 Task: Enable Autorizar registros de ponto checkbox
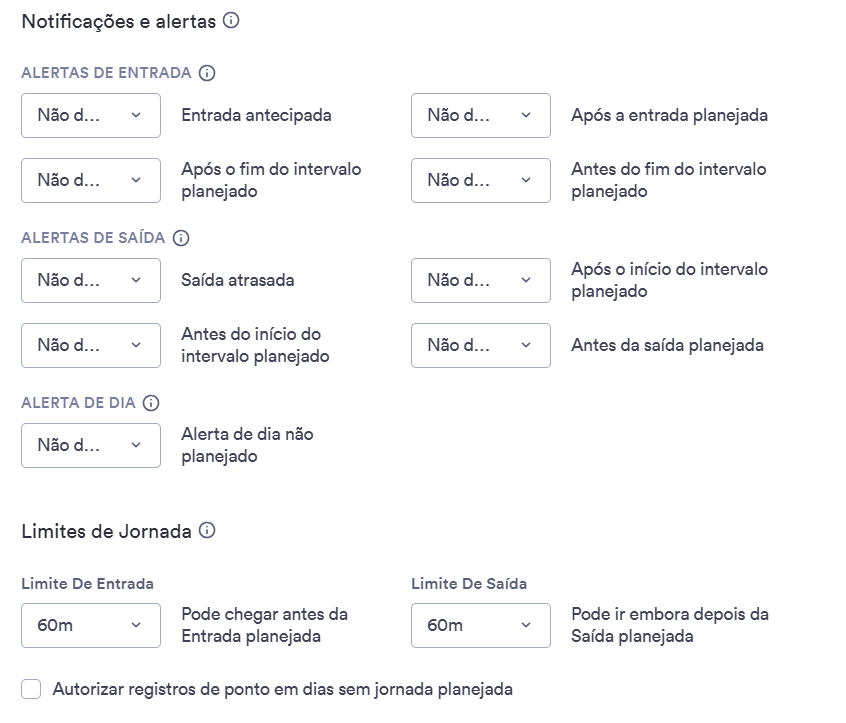(31, 689)
